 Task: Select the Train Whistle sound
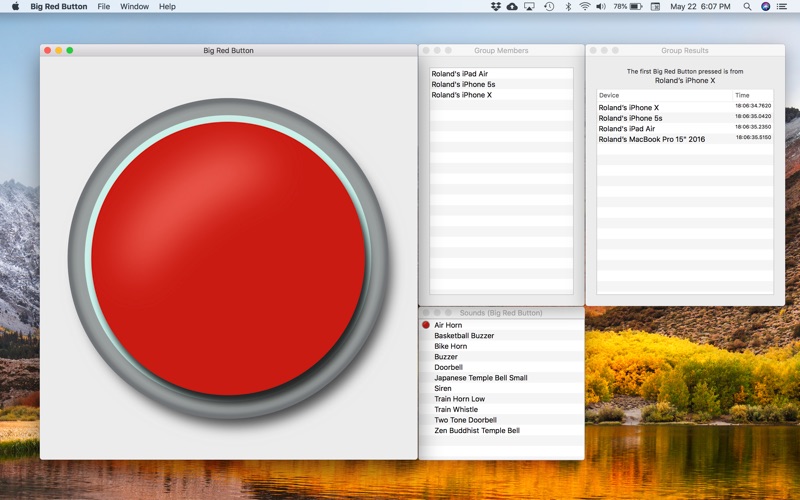click(502, 409)
